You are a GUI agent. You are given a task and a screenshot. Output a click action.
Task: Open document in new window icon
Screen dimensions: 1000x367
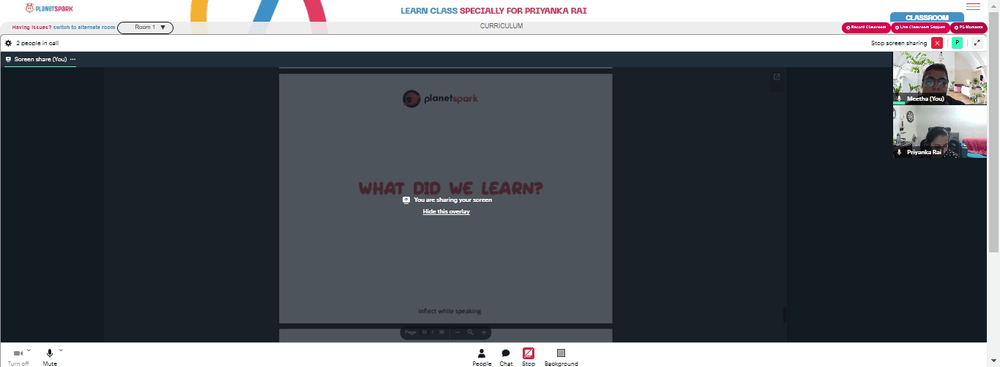tap(776, 77)
